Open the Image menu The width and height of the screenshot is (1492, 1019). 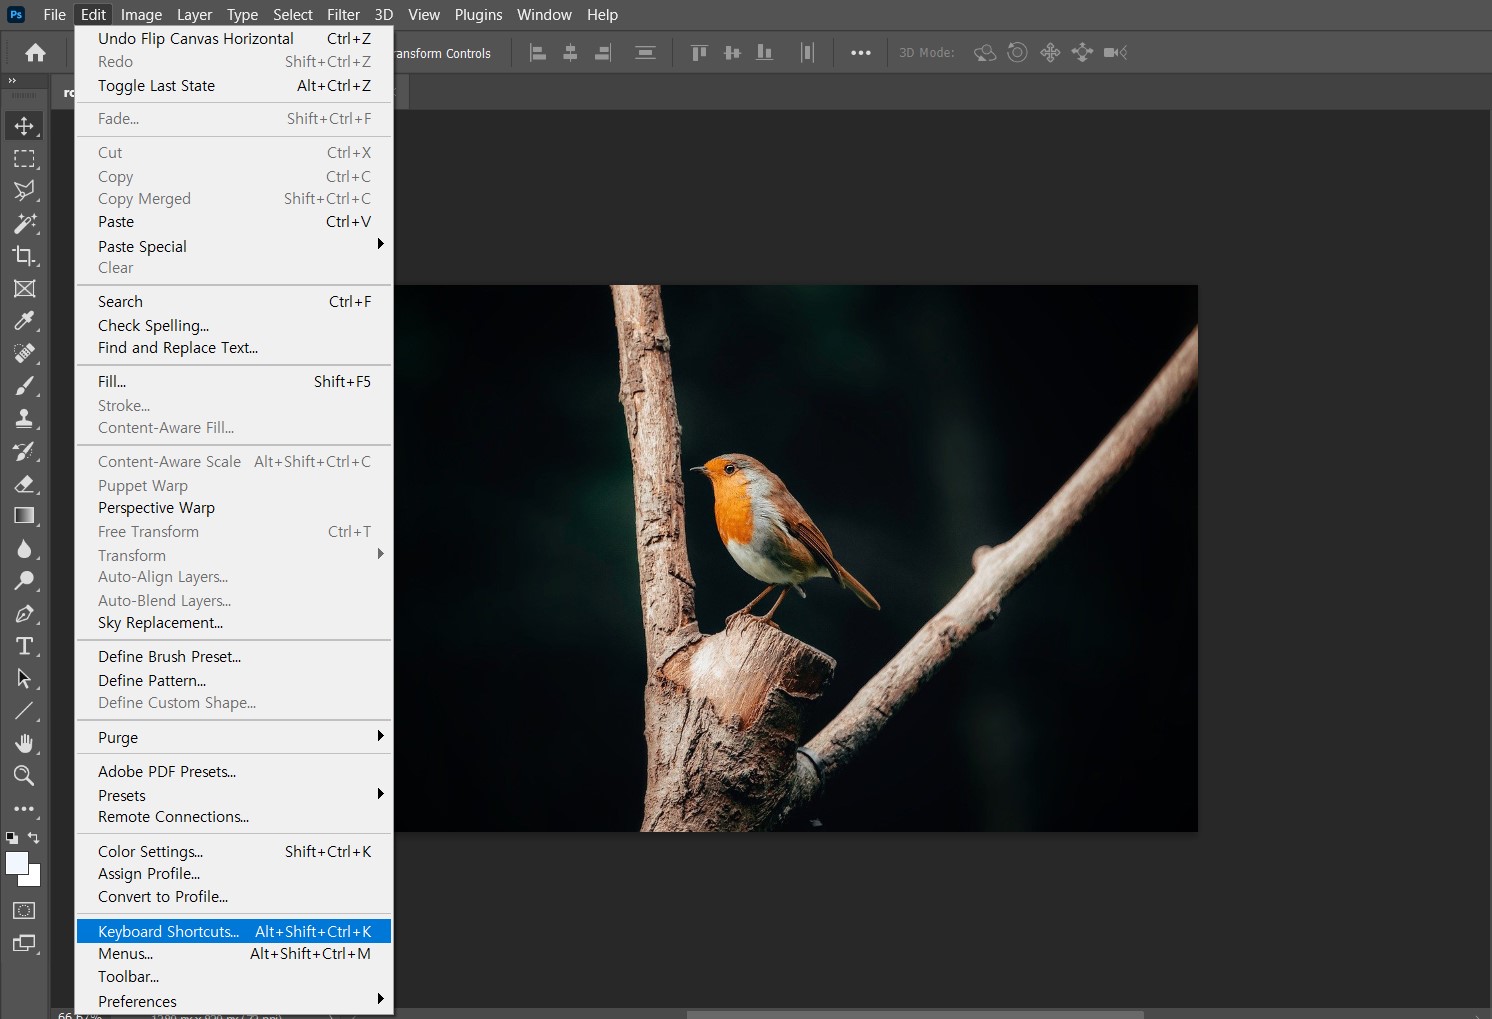pos(141,14)
